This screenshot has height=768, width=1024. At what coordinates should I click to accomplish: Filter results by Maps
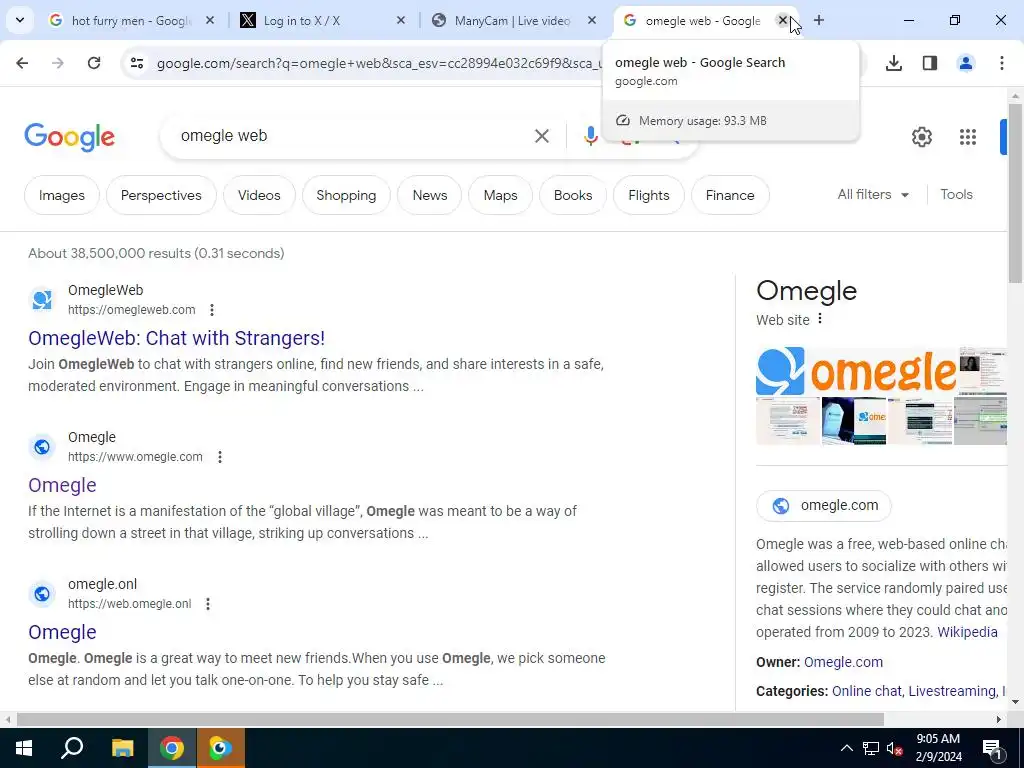[x=500, y=195]
